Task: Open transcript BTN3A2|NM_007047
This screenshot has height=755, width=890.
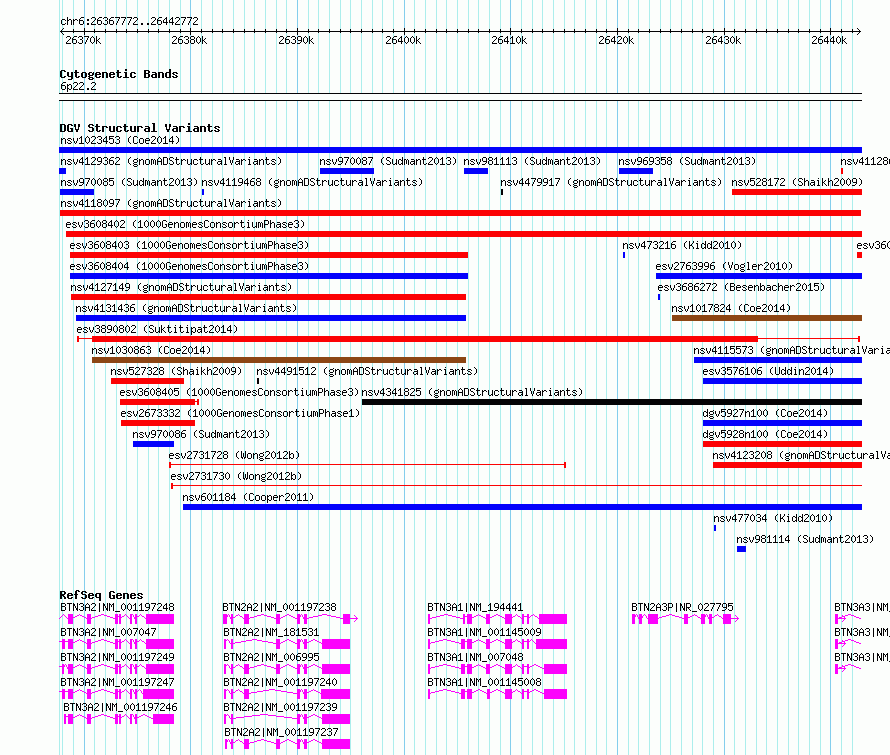Action: tap(108, 632)
